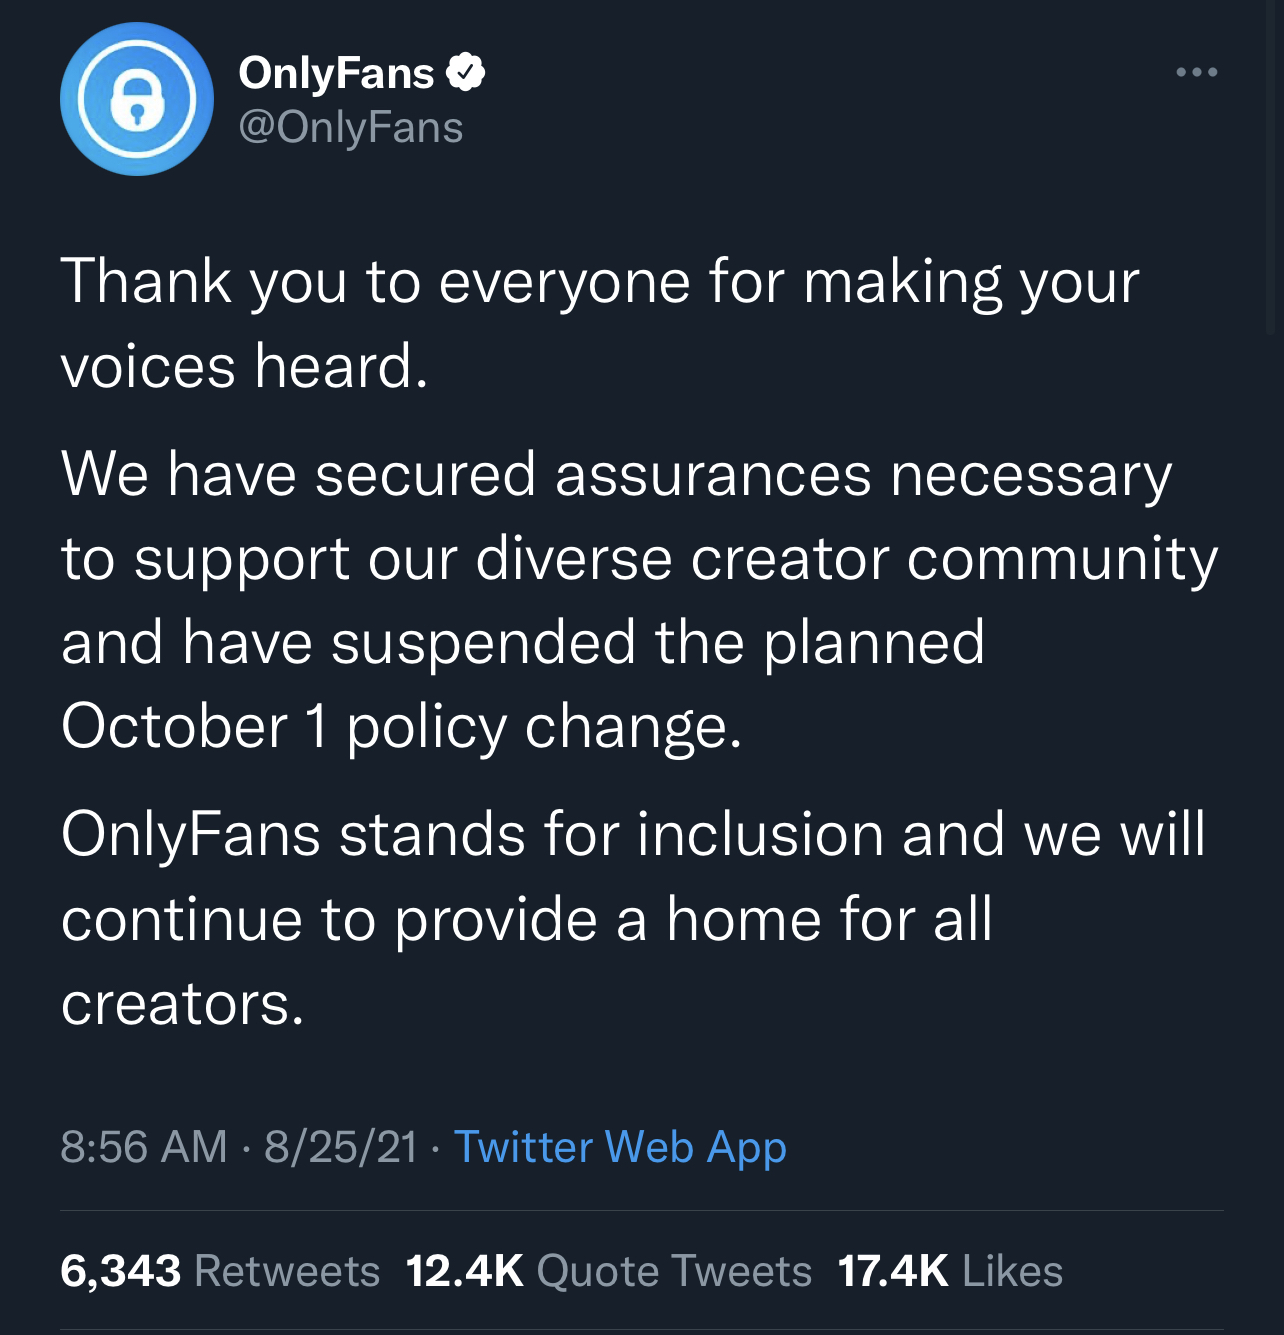This screenshot has height=1335, width=1284.
Task: View the 17.4K likes count
Action: click(892, 1271)
